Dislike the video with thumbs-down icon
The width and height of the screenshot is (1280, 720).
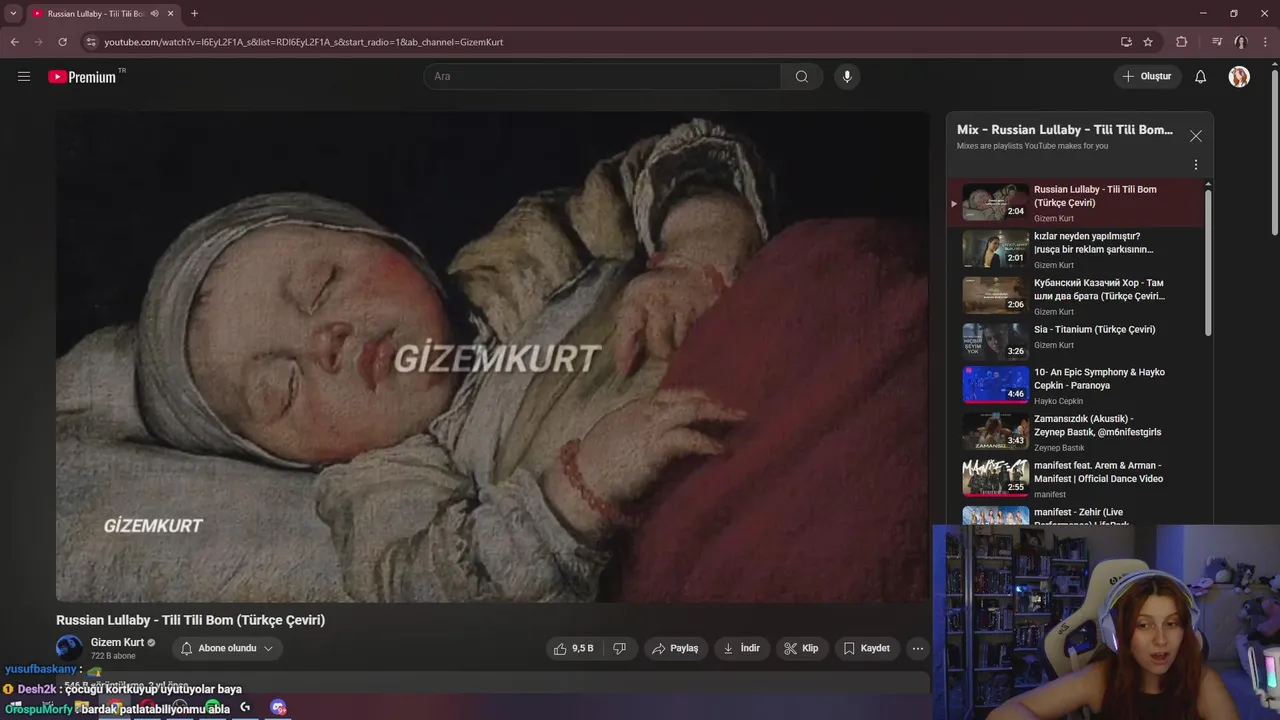click(619, 648)
